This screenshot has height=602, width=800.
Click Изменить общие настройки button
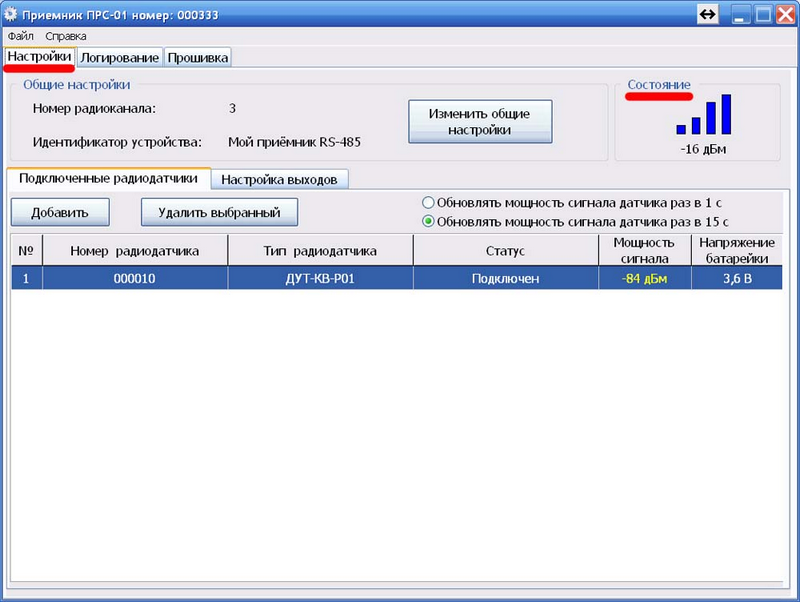click(480, 121)
